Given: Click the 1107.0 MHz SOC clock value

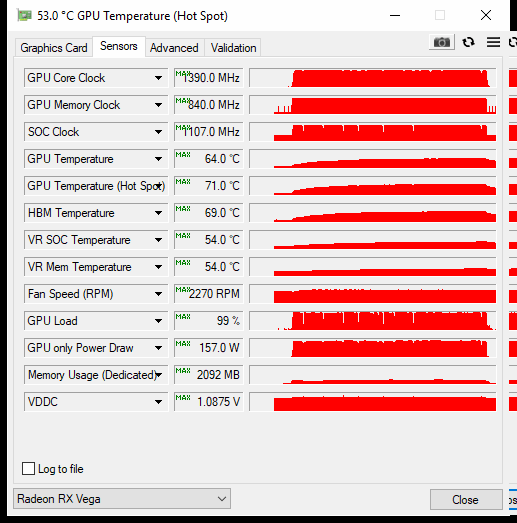Looking at the screenshot, I should pyautogui.click(x=209, y=132).
